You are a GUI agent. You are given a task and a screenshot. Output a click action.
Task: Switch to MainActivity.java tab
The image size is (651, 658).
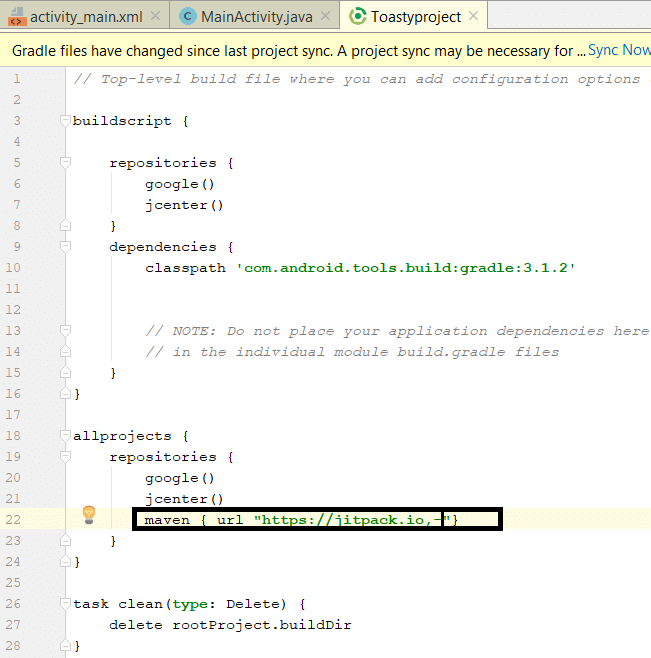[x=256, y=17]
